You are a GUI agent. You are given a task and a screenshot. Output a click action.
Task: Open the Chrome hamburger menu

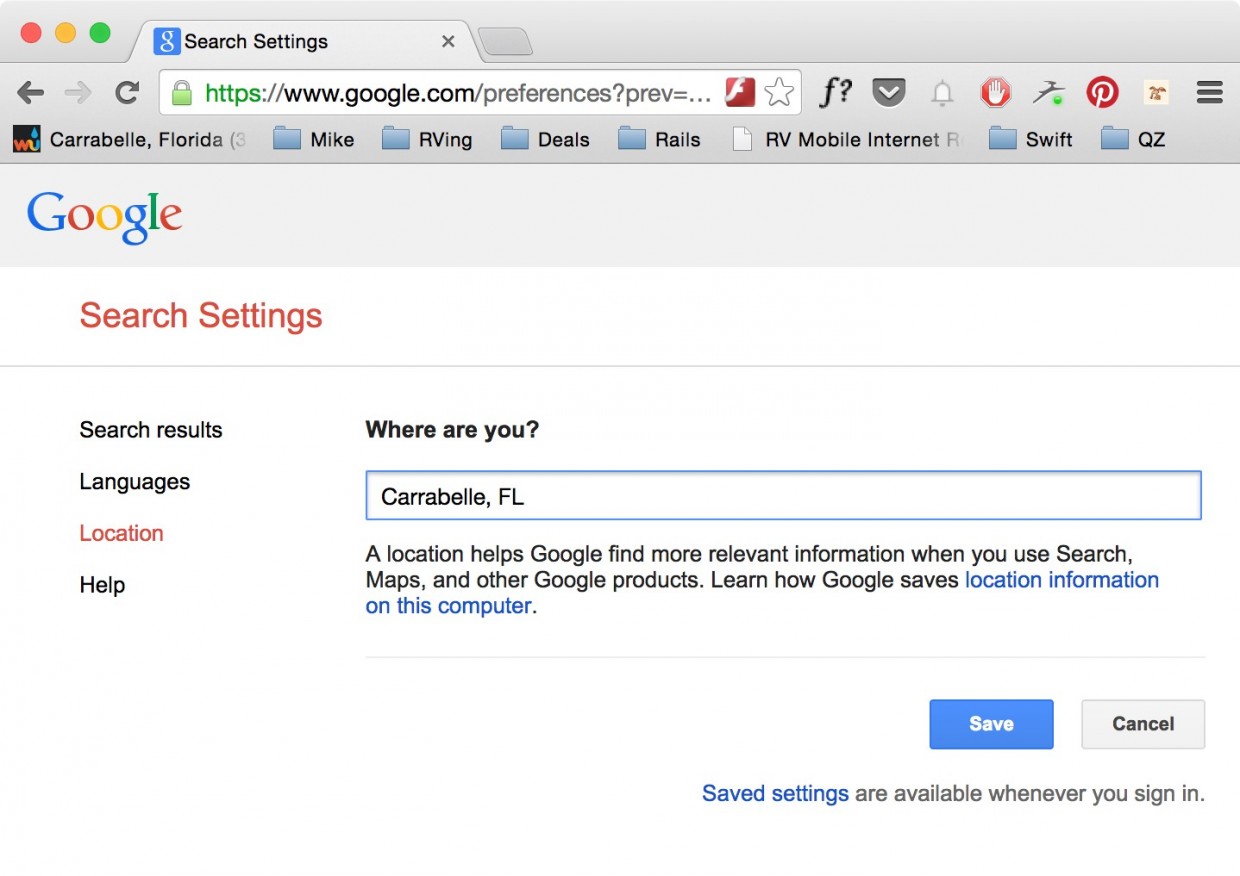[1210, 93]
